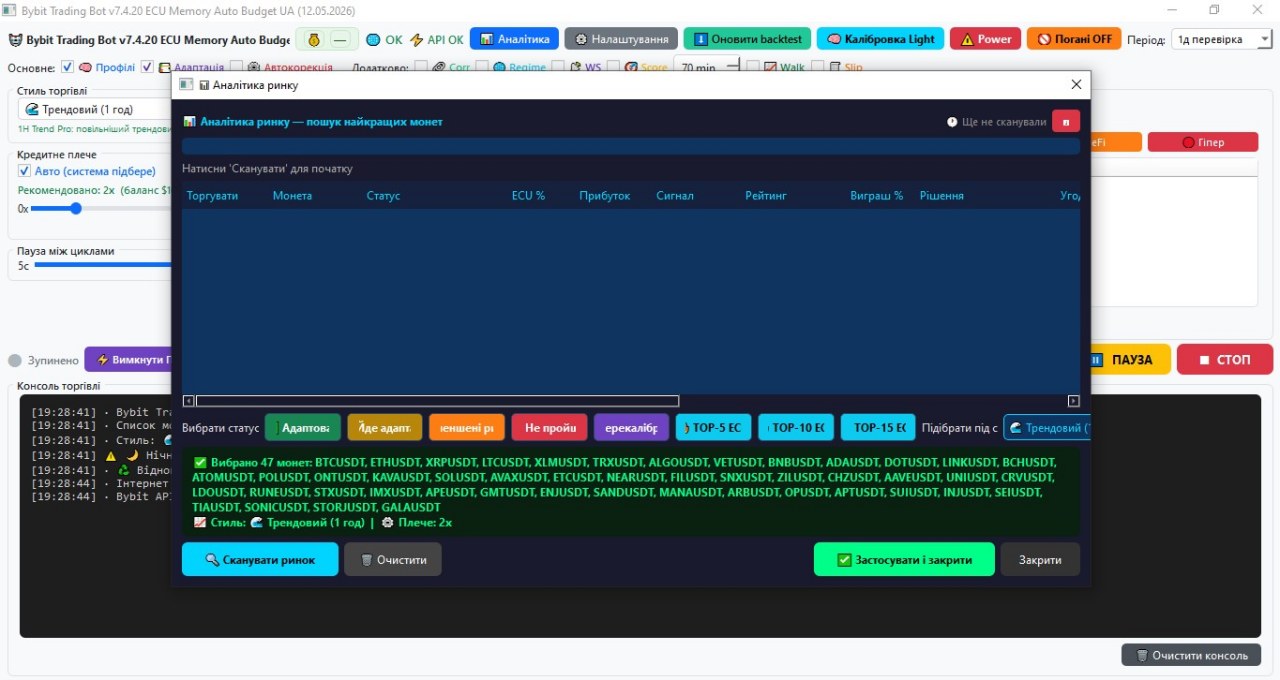Enable the Corr checkbox
This screenshot has height=680, width=1280.
point(421,67)
